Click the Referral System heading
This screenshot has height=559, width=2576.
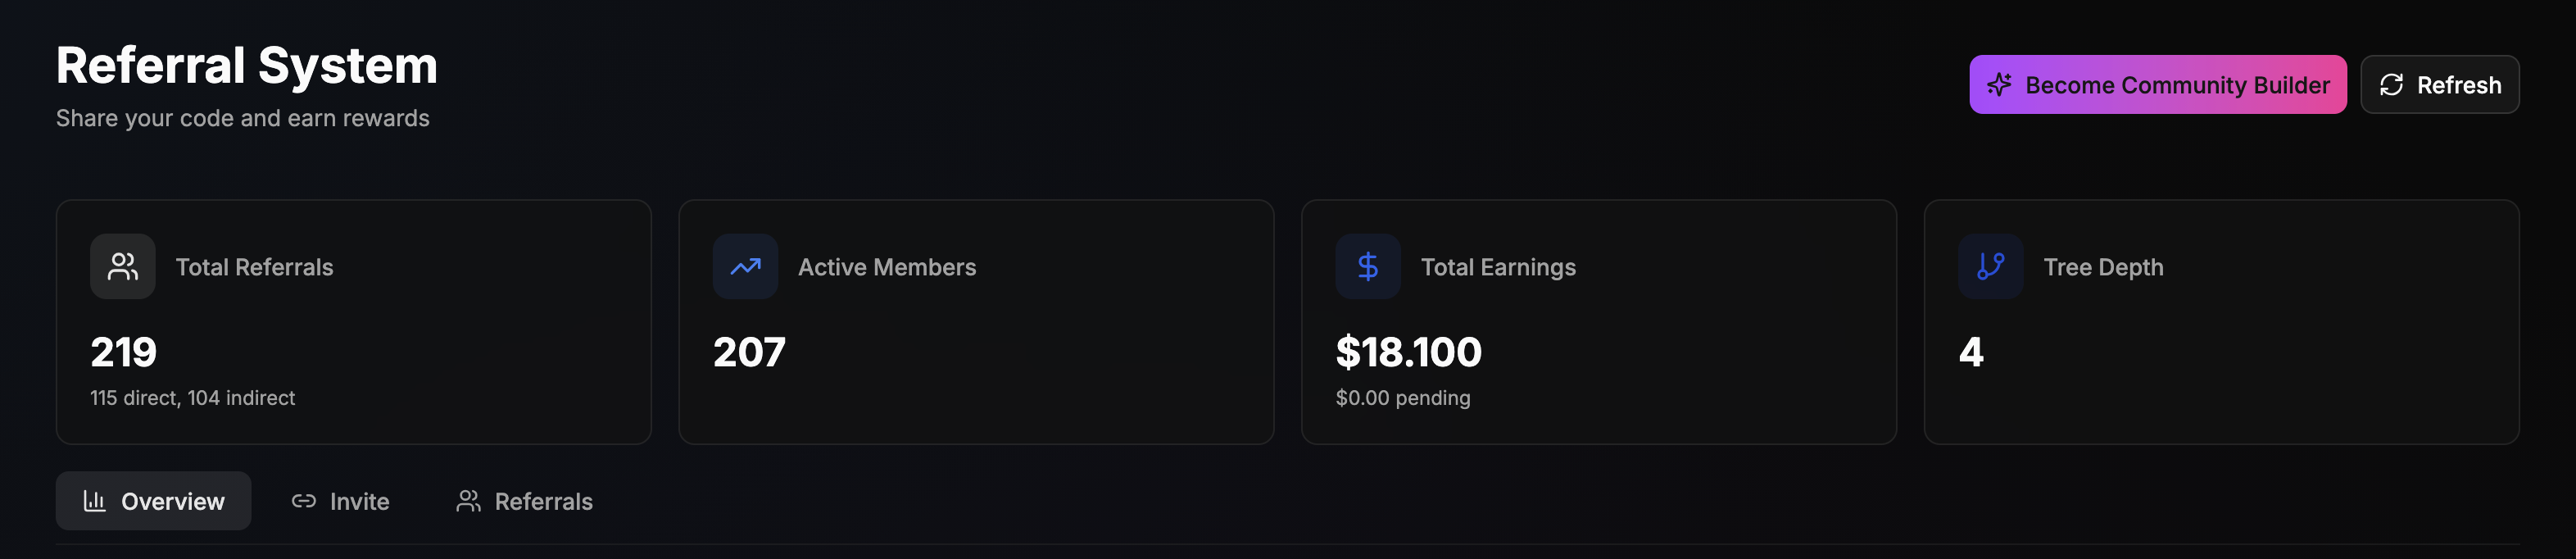pos(246,66)
